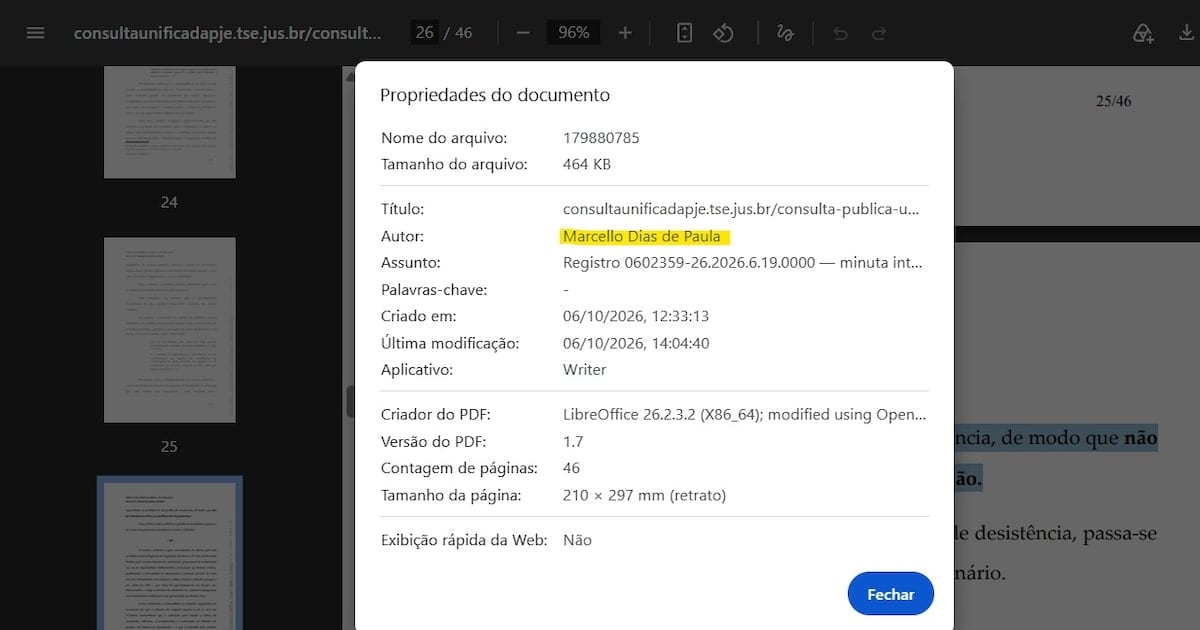
Task: Select the fast web view value Não
Action: 577,540
